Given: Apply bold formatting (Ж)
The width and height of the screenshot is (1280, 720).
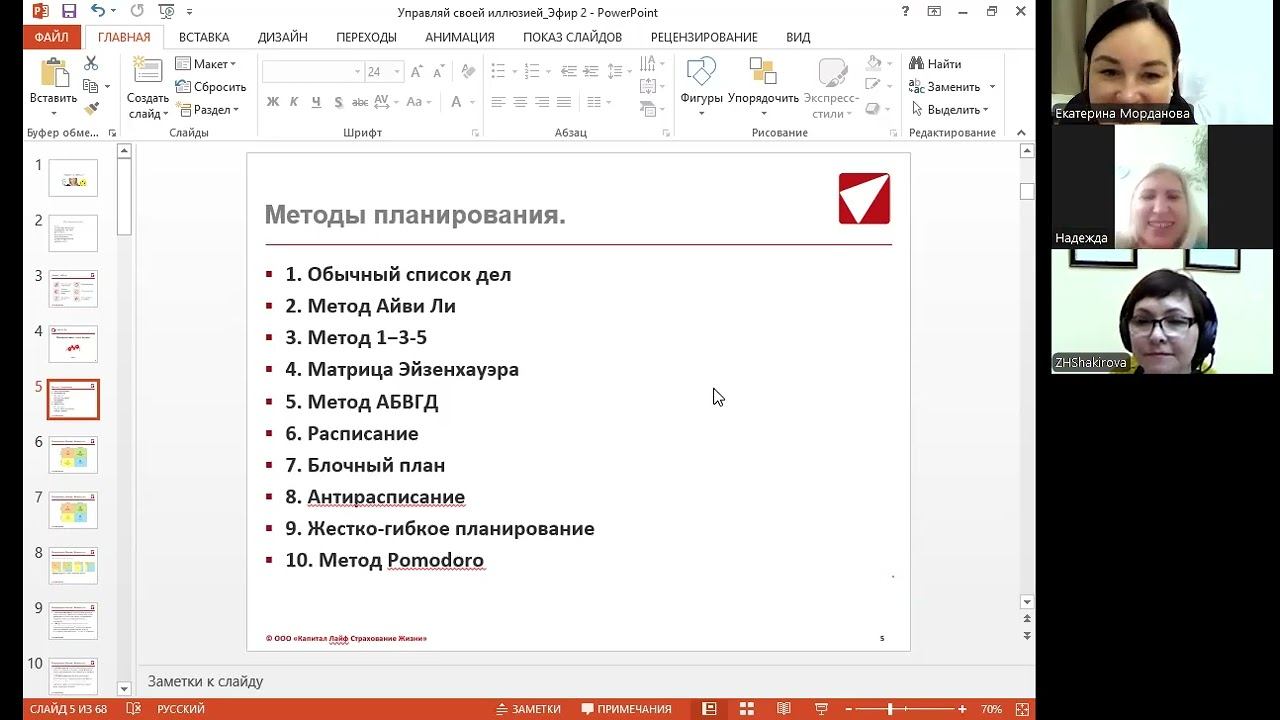Looking at the screenshot, I should coord(273,102).
